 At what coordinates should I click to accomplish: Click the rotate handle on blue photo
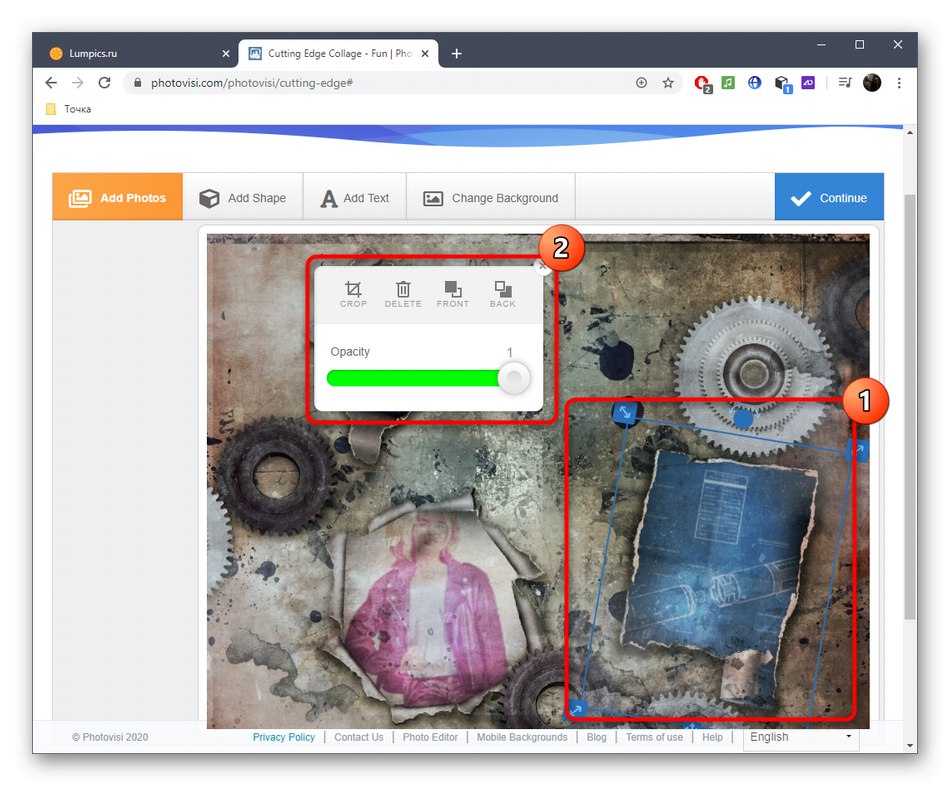coord(743,418)
